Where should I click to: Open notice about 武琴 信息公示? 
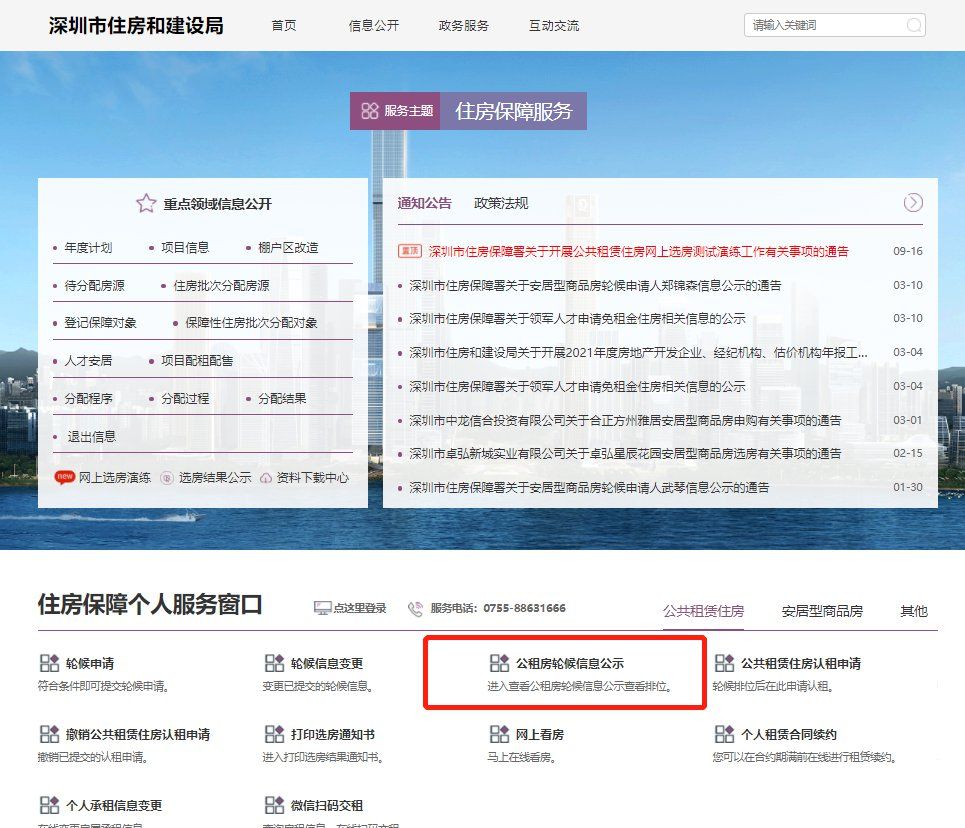589,488
